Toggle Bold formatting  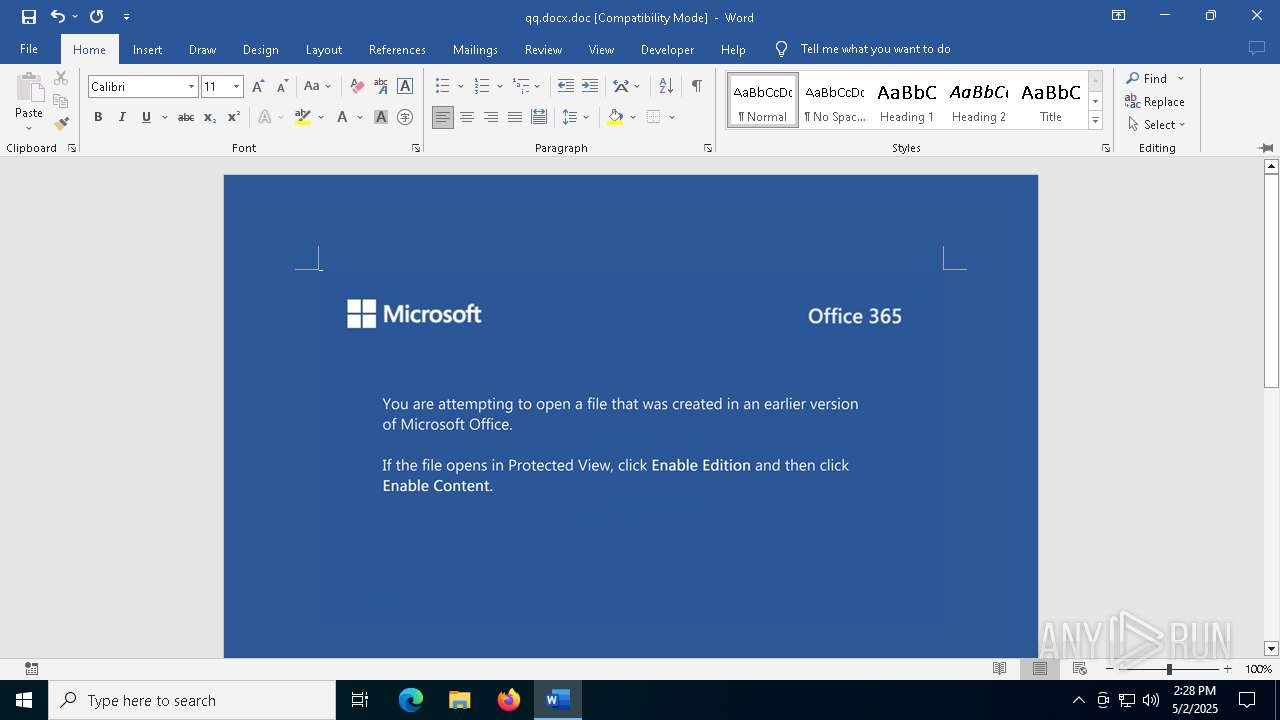98,117
